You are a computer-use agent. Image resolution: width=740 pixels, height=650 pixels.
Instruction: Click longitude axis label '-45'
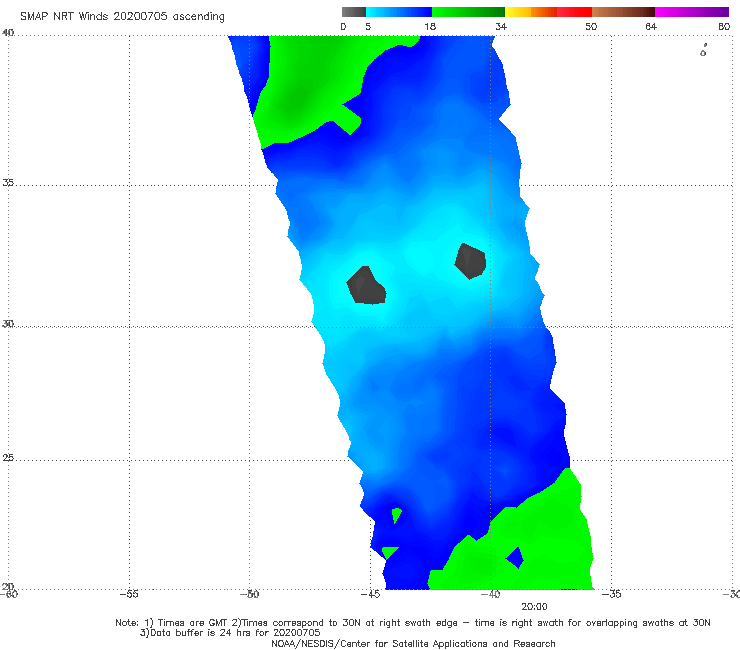pos(370,594)
